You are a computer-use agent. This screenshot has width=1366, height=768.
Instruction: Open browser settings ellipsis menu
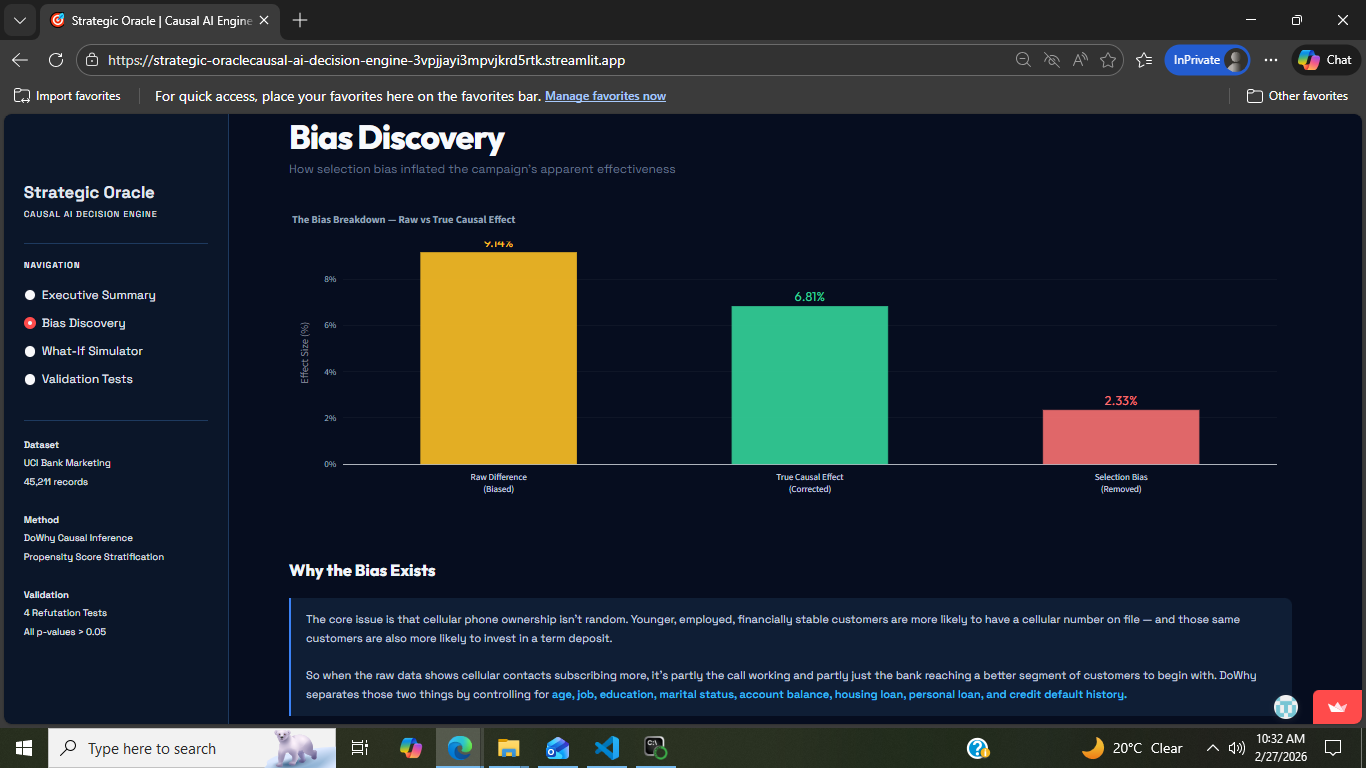point(1271,60)
